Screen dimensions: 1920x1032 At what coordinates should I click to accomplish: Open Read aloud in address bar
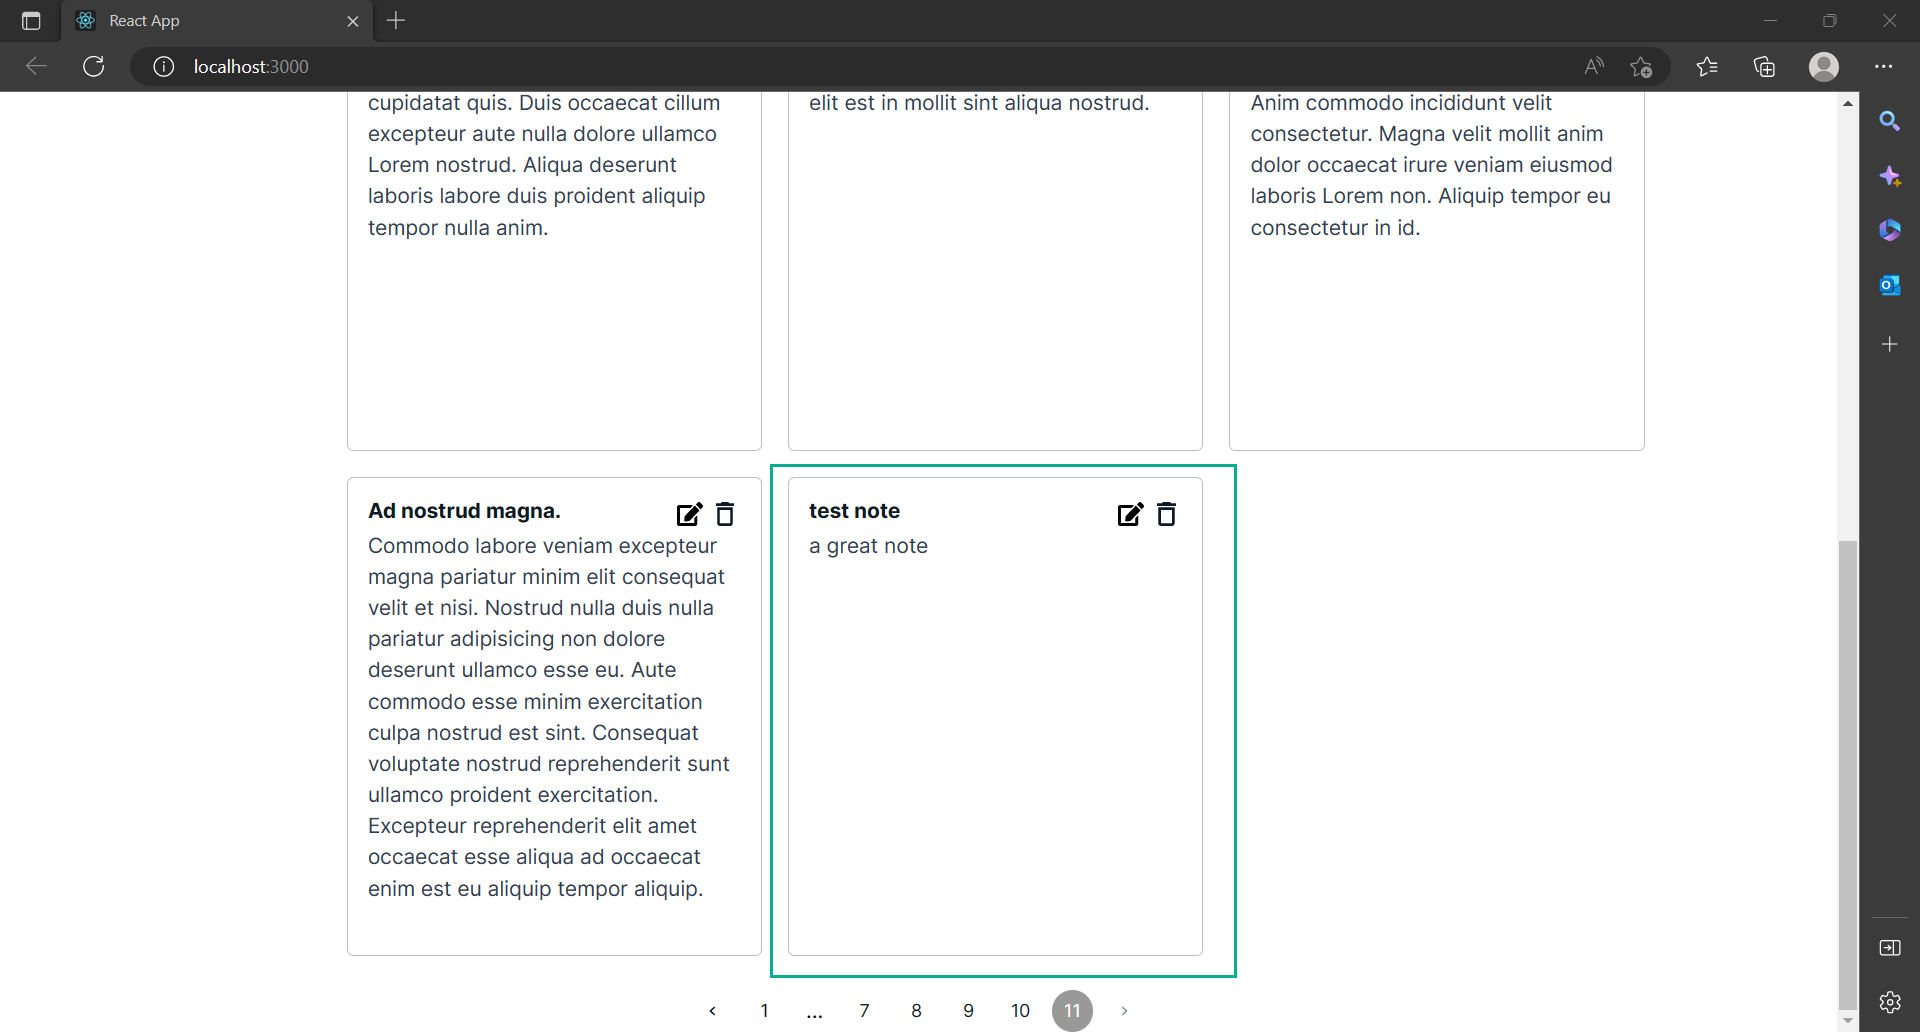[x=1595, y=67]
